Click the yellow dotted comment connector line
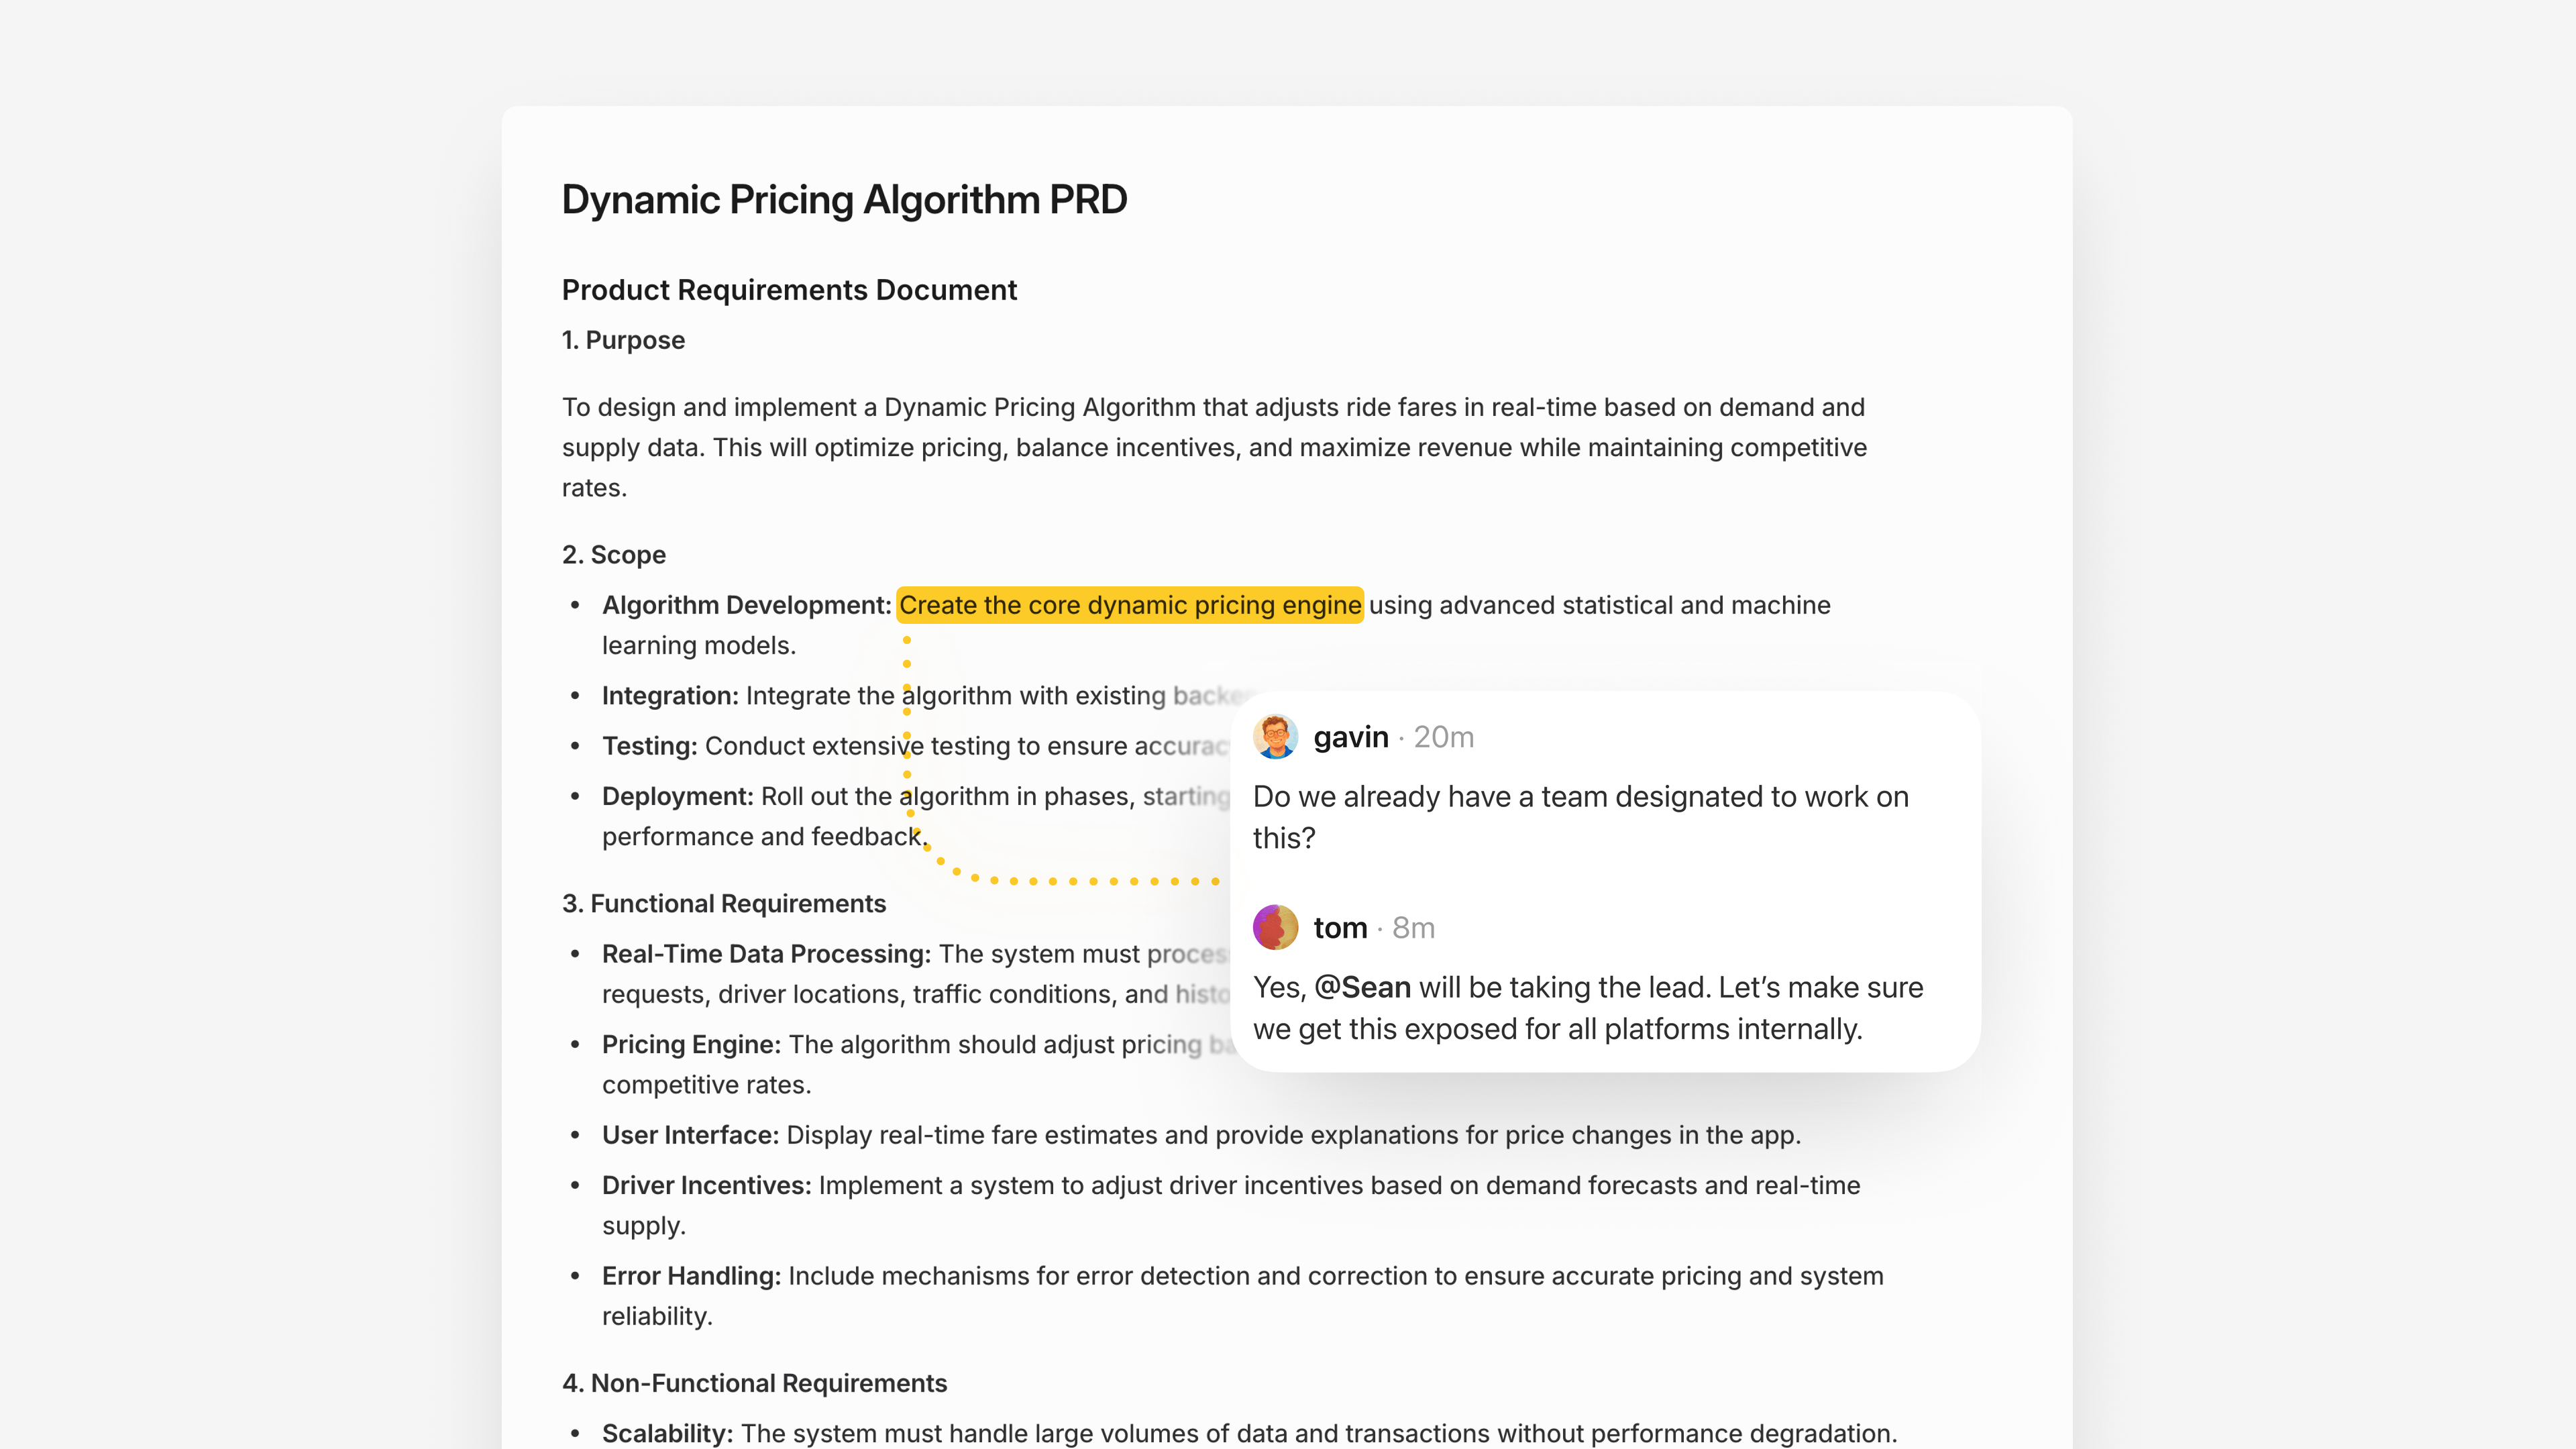Viewport: 2576px width, 1449px height. (907, 750)
